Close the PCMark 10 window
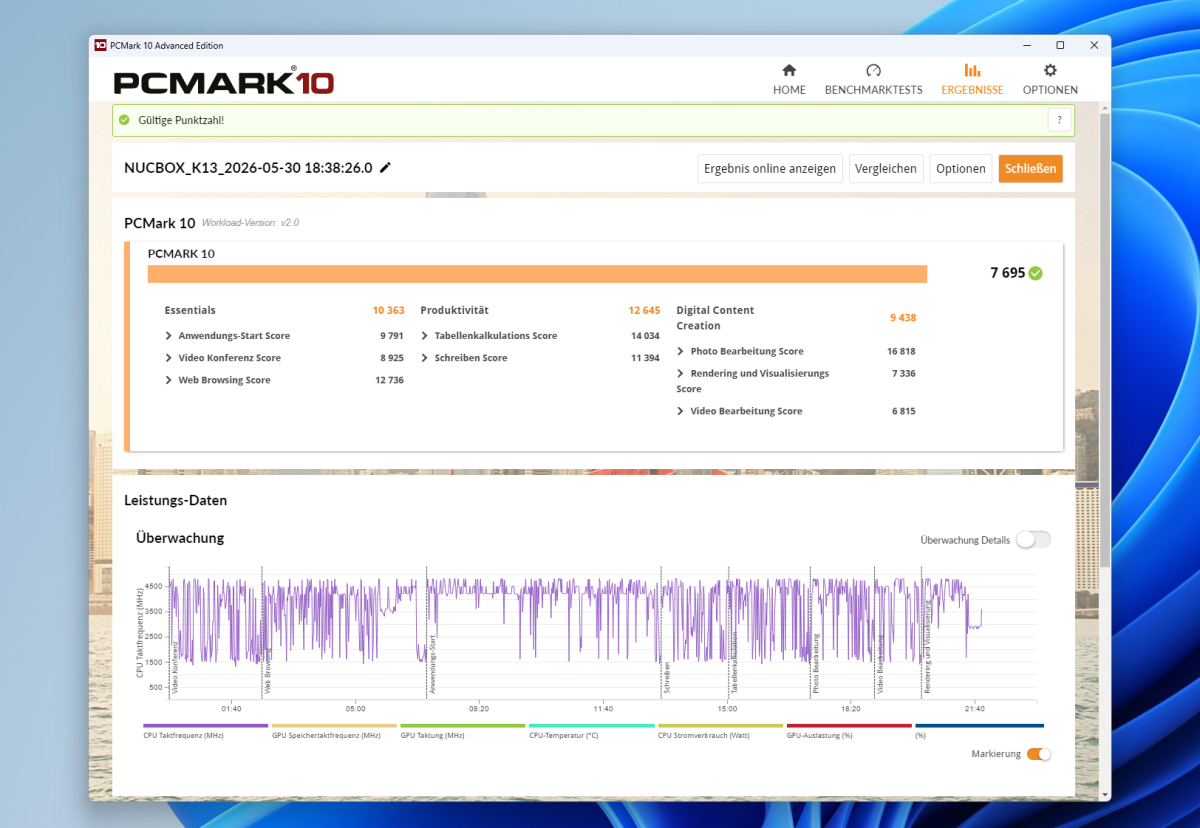1200x828 pixels. (x=1094, y=45)
